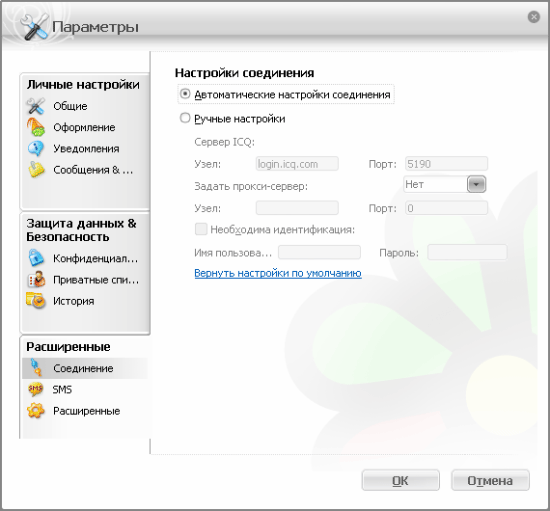Open the Конфиденциал... settings page
Screen dimensions: 550x511
coord(95,258)
